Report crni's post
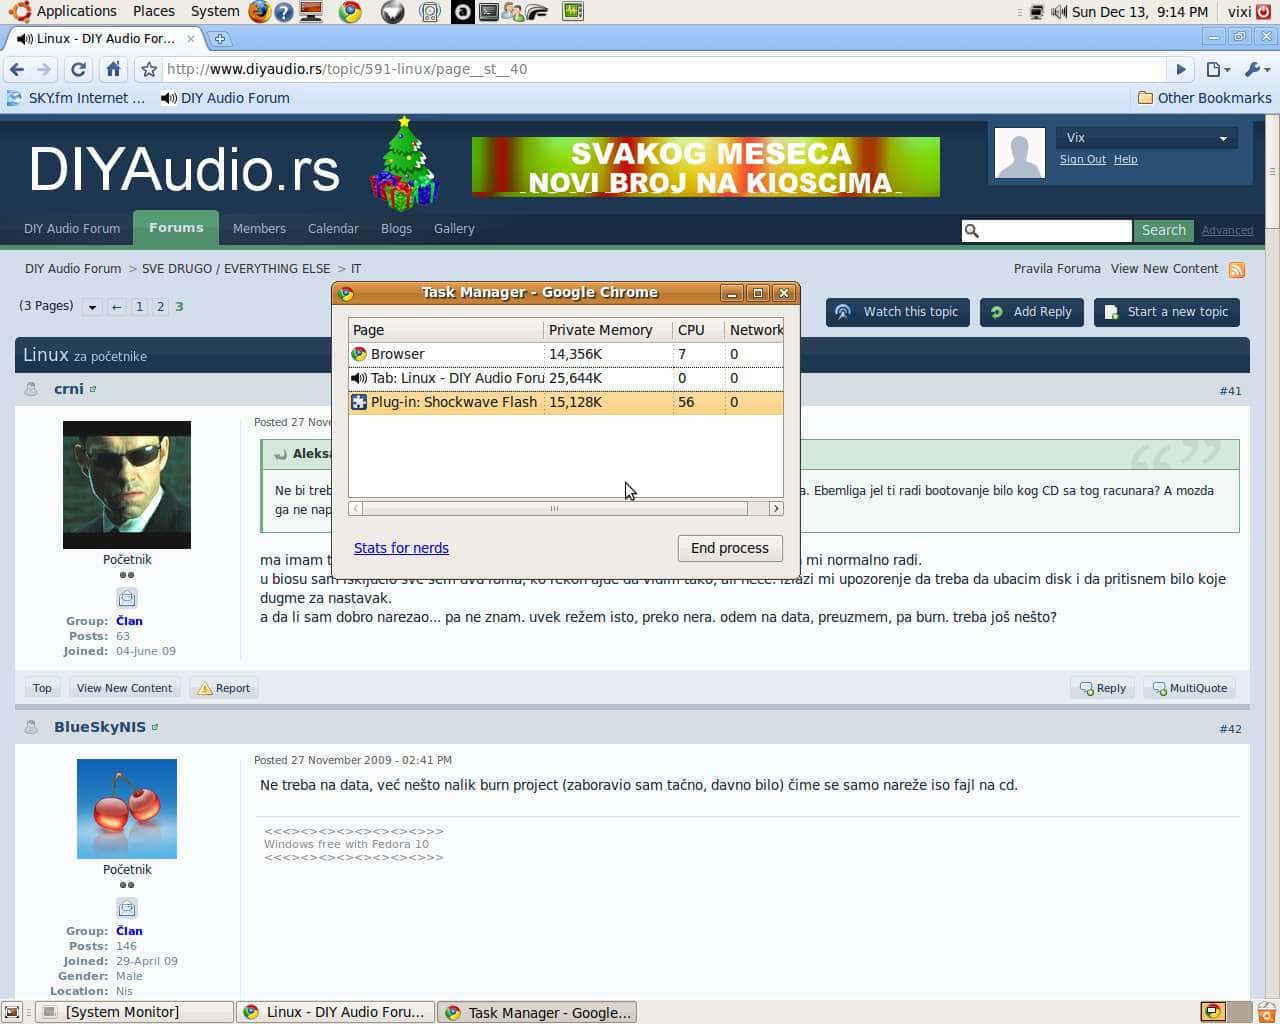Viewport: 1280px width, 1024px height. coord(224,688)
